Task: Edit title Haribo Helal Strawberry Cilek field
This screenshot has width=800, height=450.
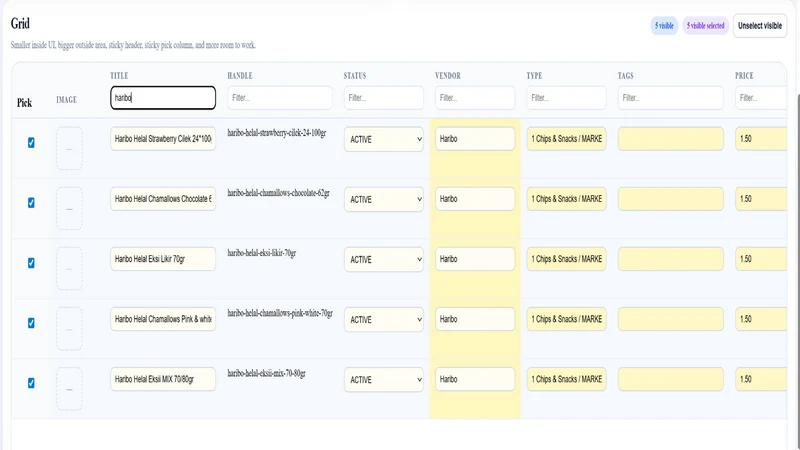Action: click(163, 139)
